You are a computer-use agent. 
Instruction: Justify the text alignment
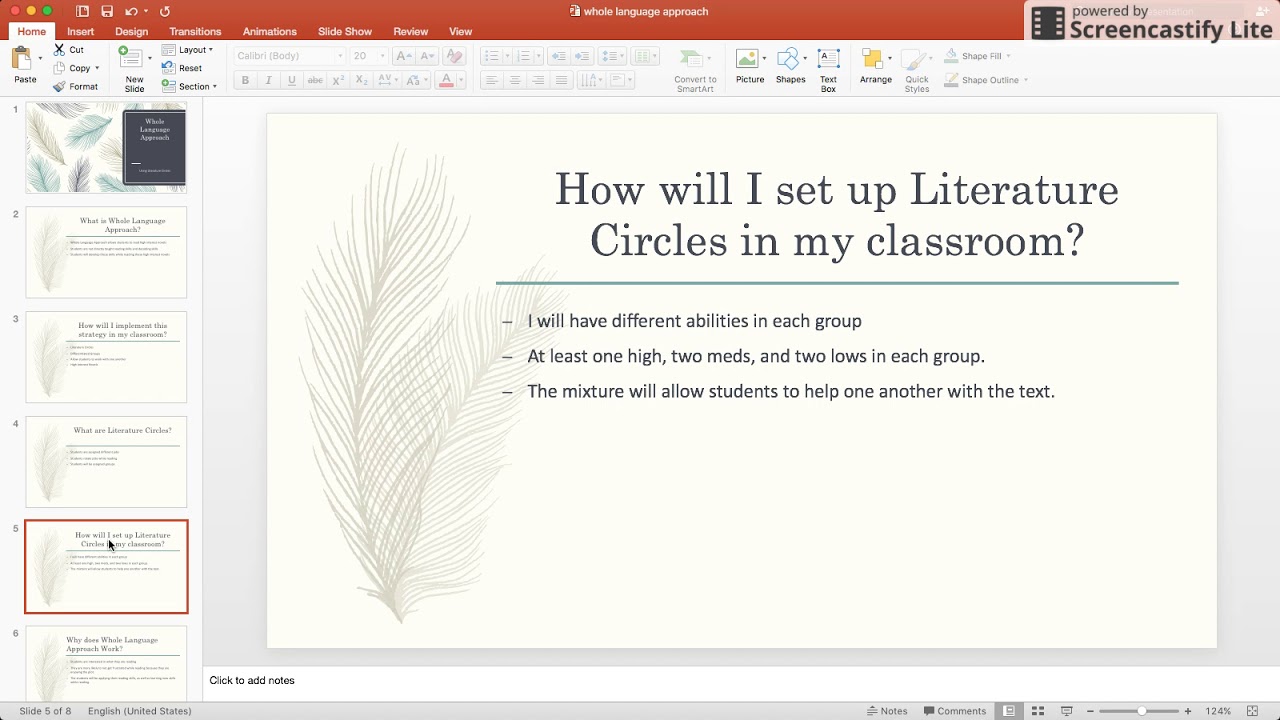coord(561,80)
